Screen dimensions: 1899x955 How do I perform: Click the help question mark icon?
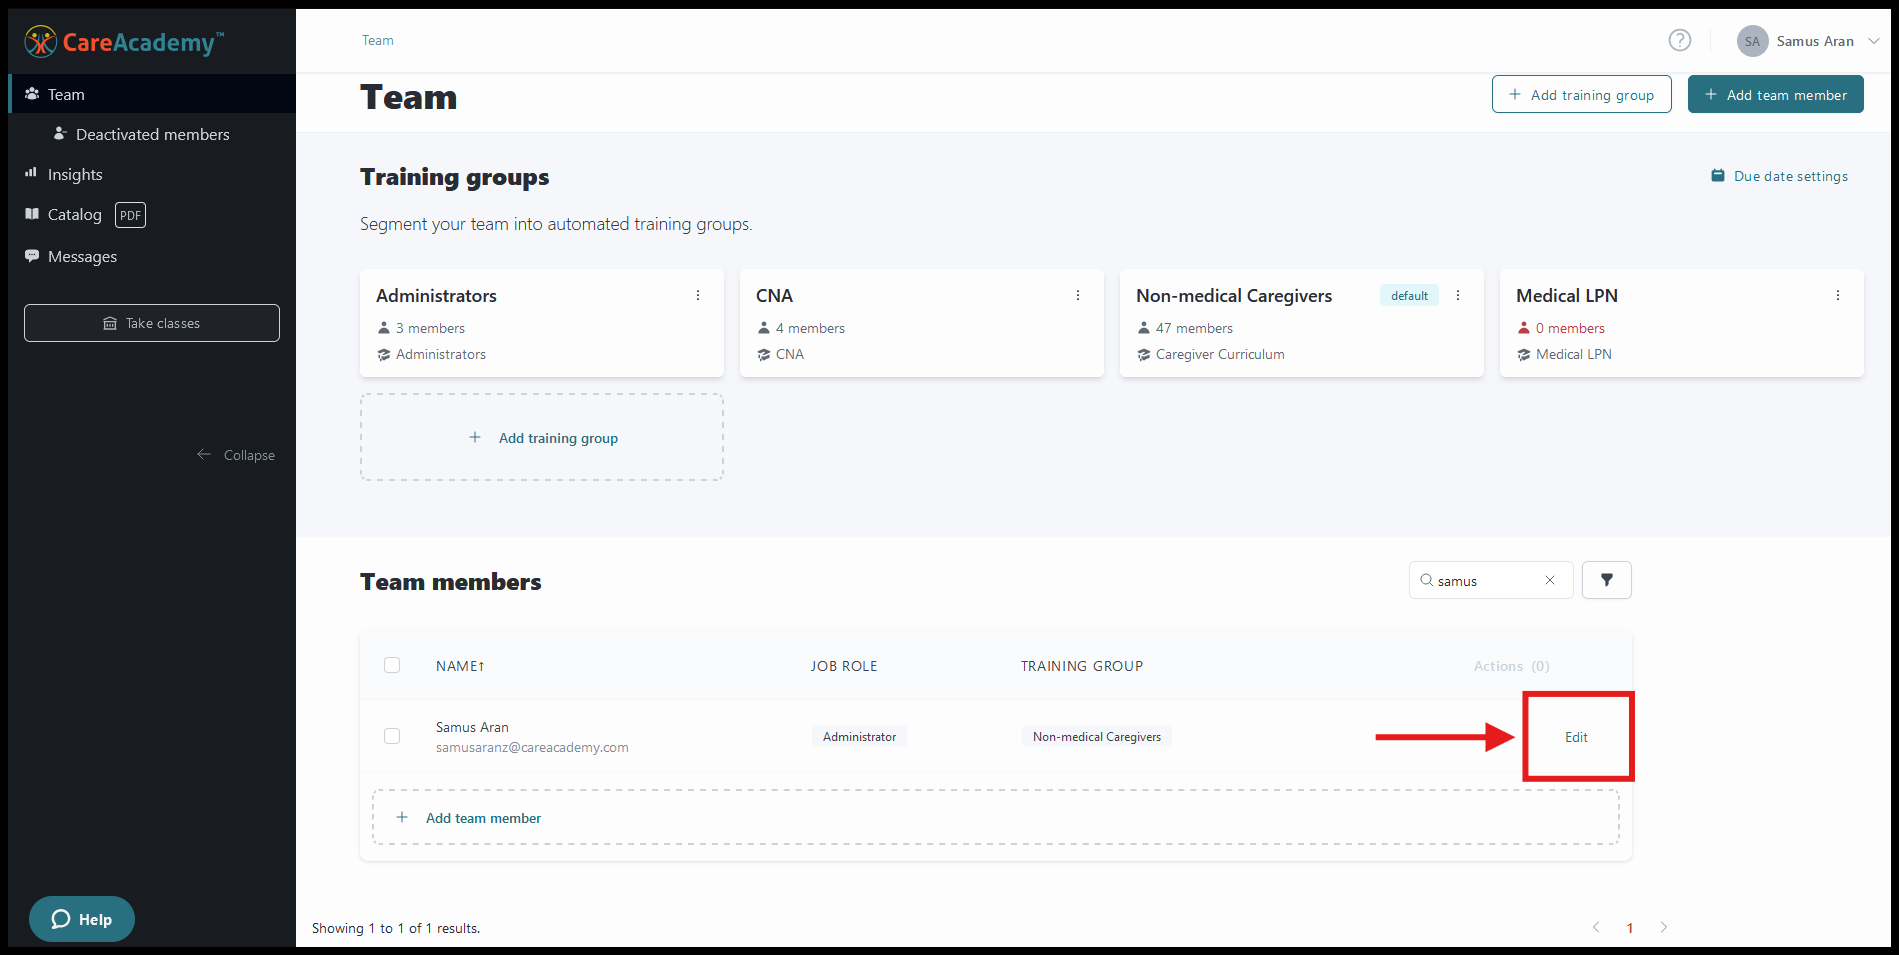pyautogui.click(x=1679, y=40)
